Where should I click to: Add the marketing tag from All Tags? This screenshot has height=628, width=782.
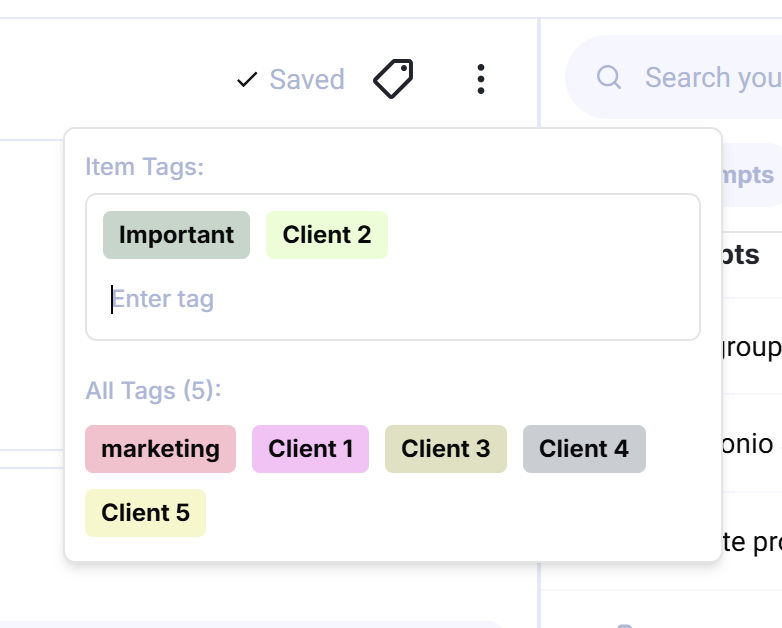(x=160, y=449)
